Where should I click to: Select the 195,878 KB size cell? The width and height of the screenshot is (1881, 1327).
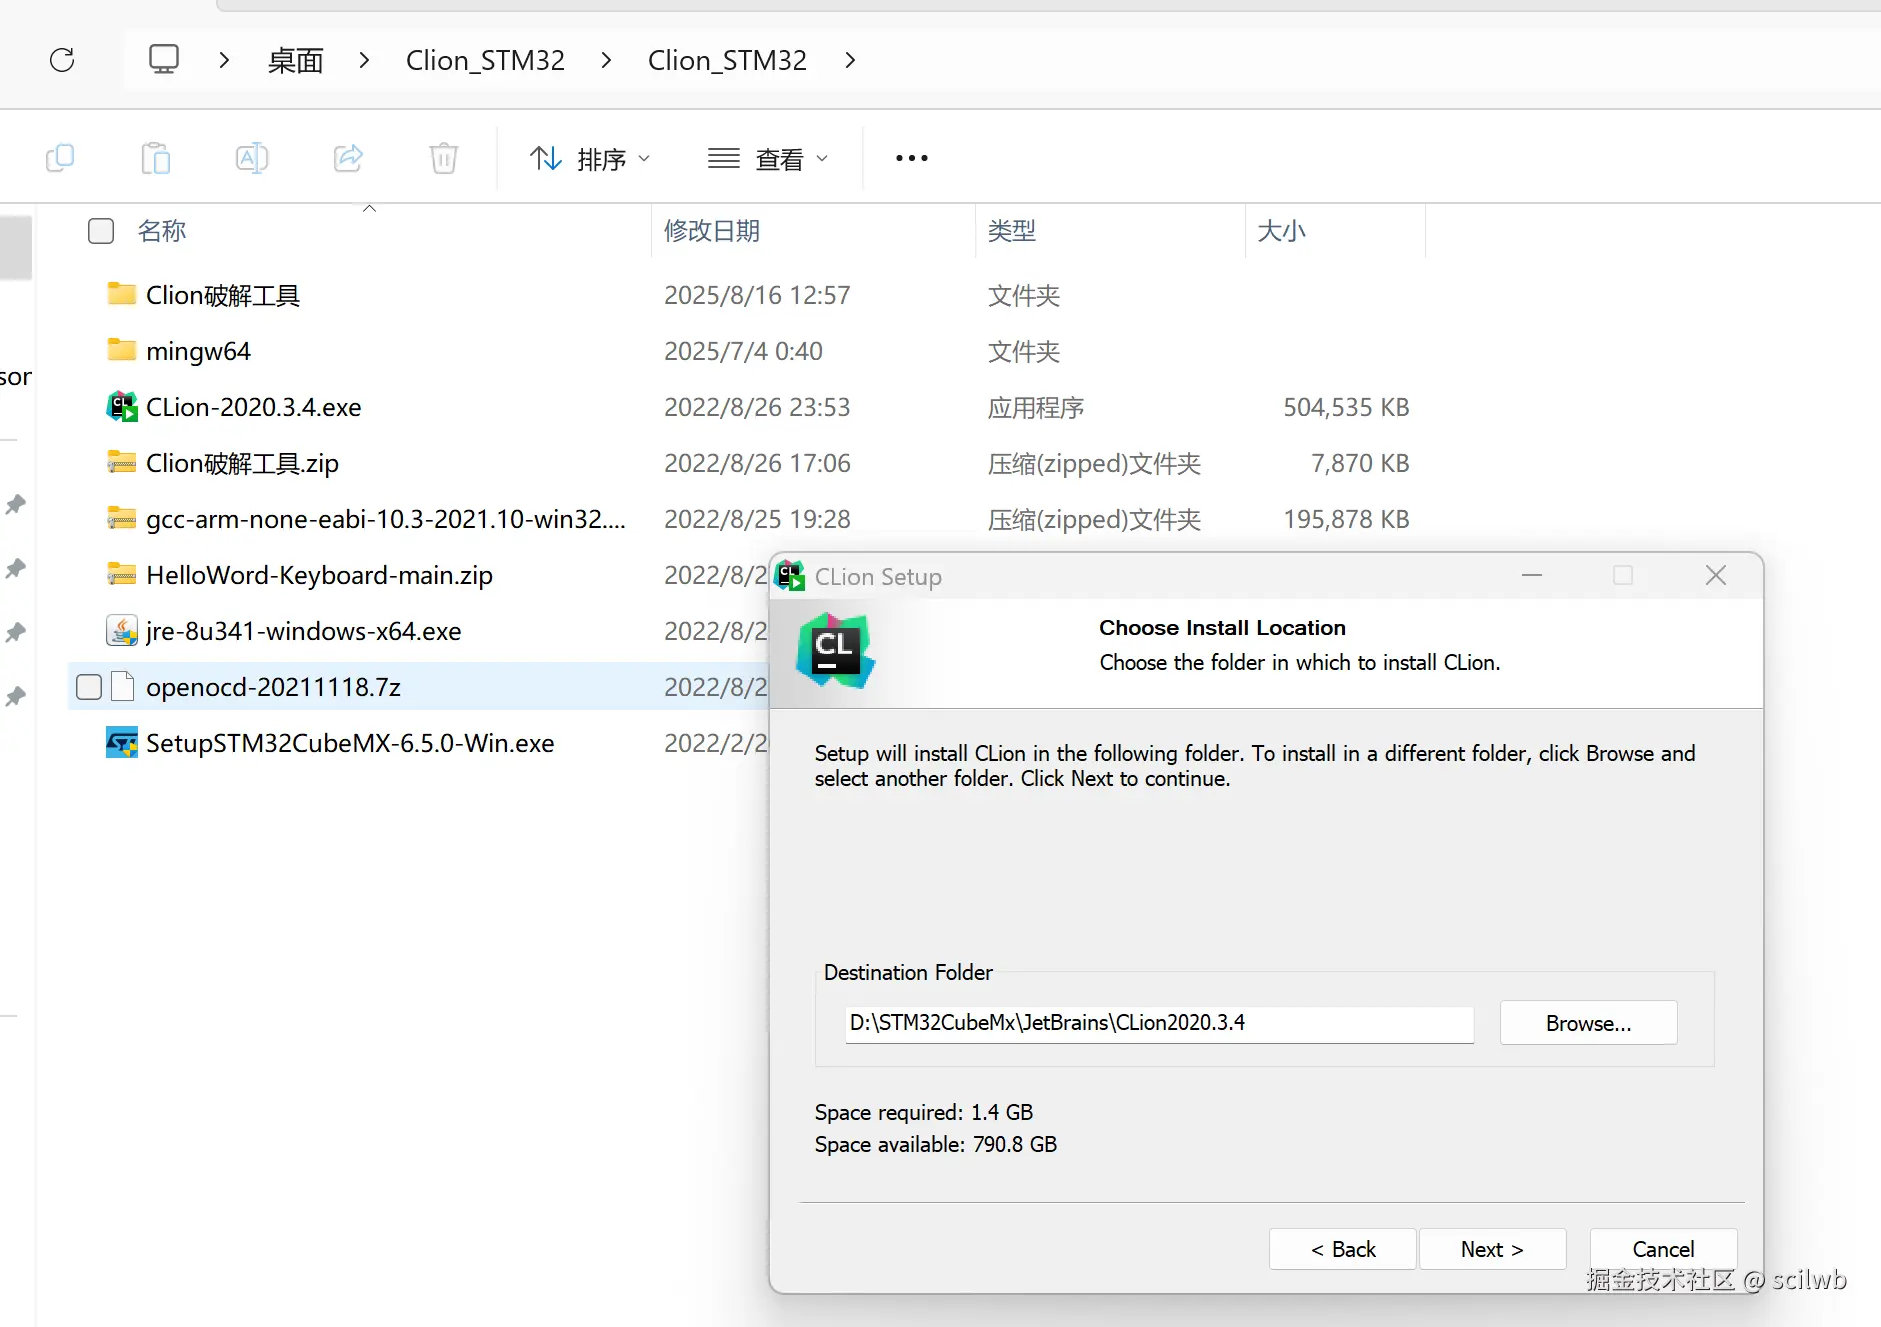(1346, 519)
